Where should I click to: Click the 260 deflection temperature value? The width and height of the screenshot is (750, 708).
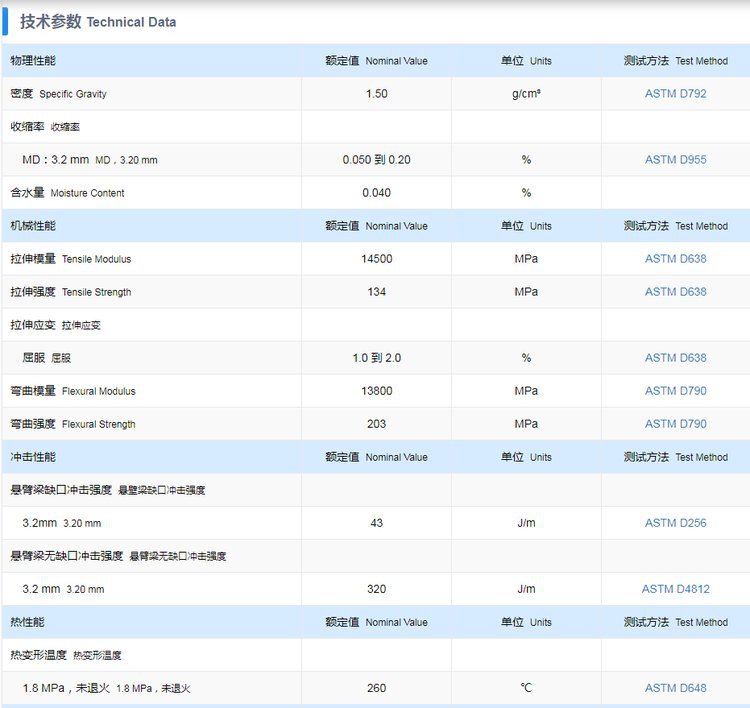tap(376, 688)
